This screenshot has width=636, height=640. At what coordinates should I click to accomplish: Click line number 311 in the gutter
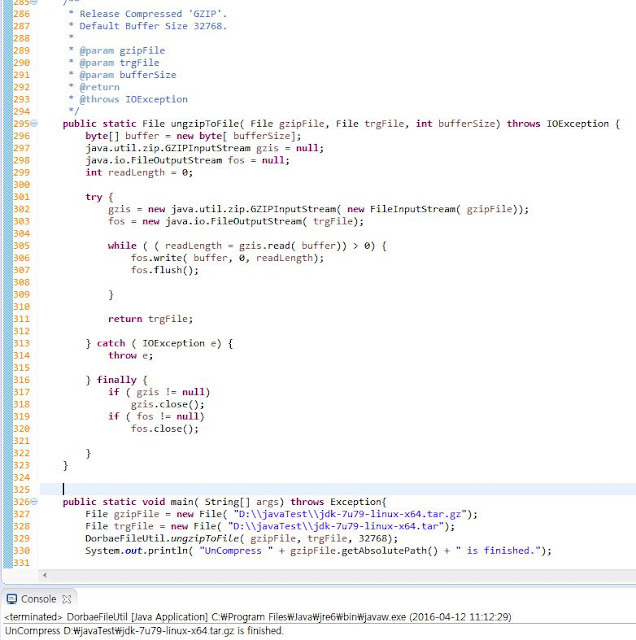point(21,319)
